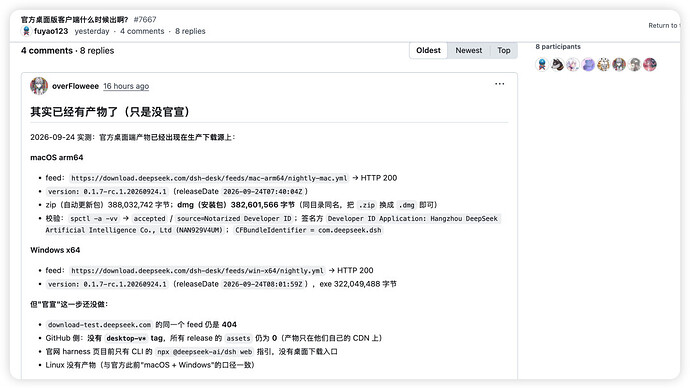Open the comment options three-dot menu
The height and width of the screenshot is (388, 690).
(x=499, y=84)
